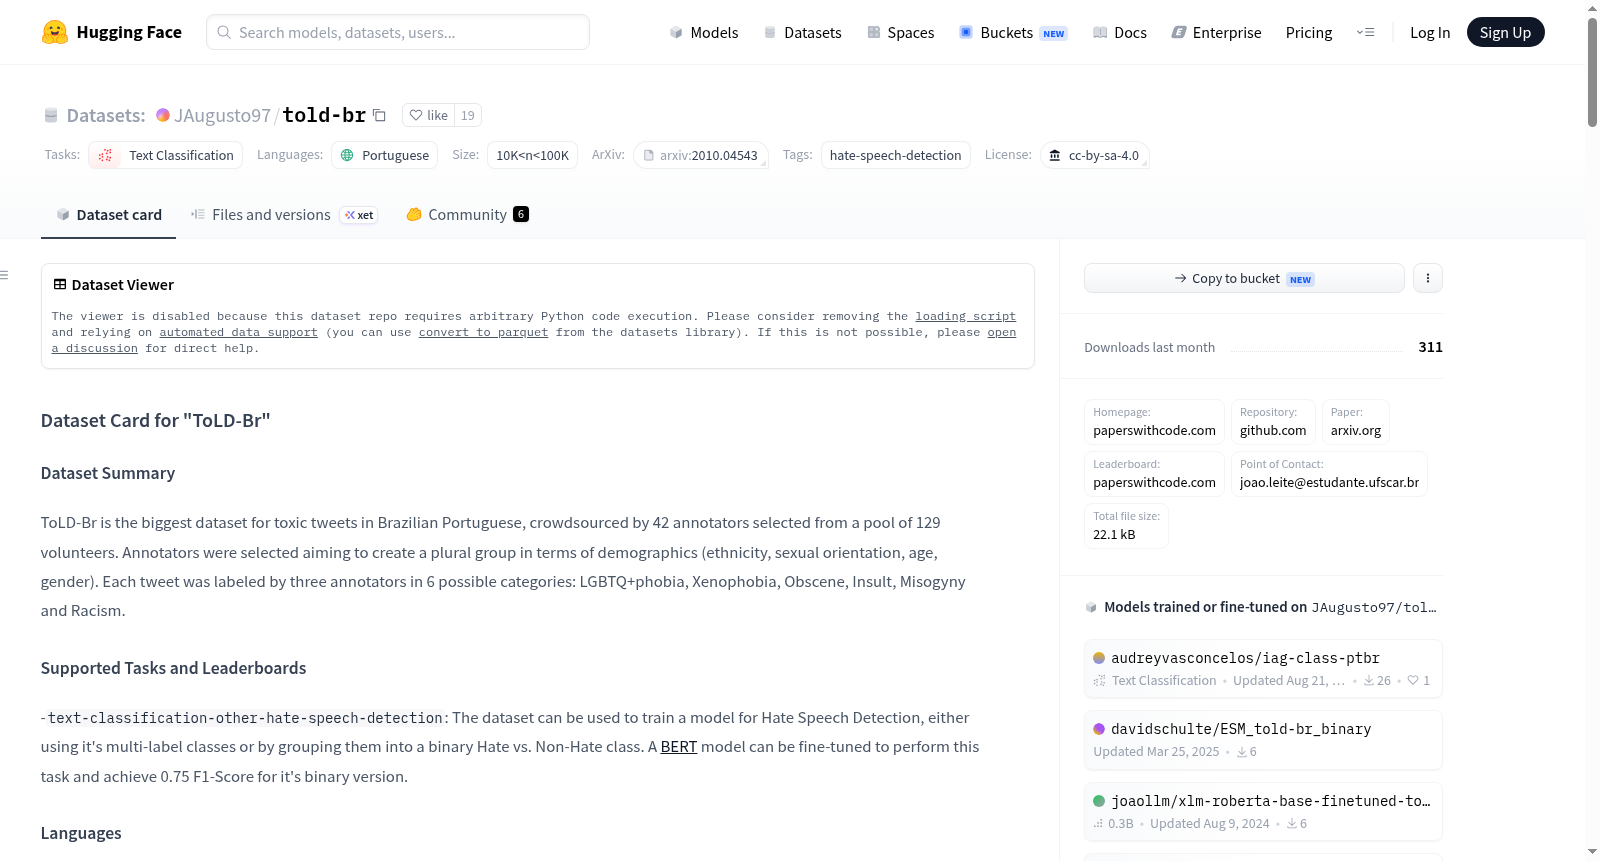This screenshot has height=861, width=1600.
Task: Click the Supported Tasks and Leaderboards heading
Action: 174,668
